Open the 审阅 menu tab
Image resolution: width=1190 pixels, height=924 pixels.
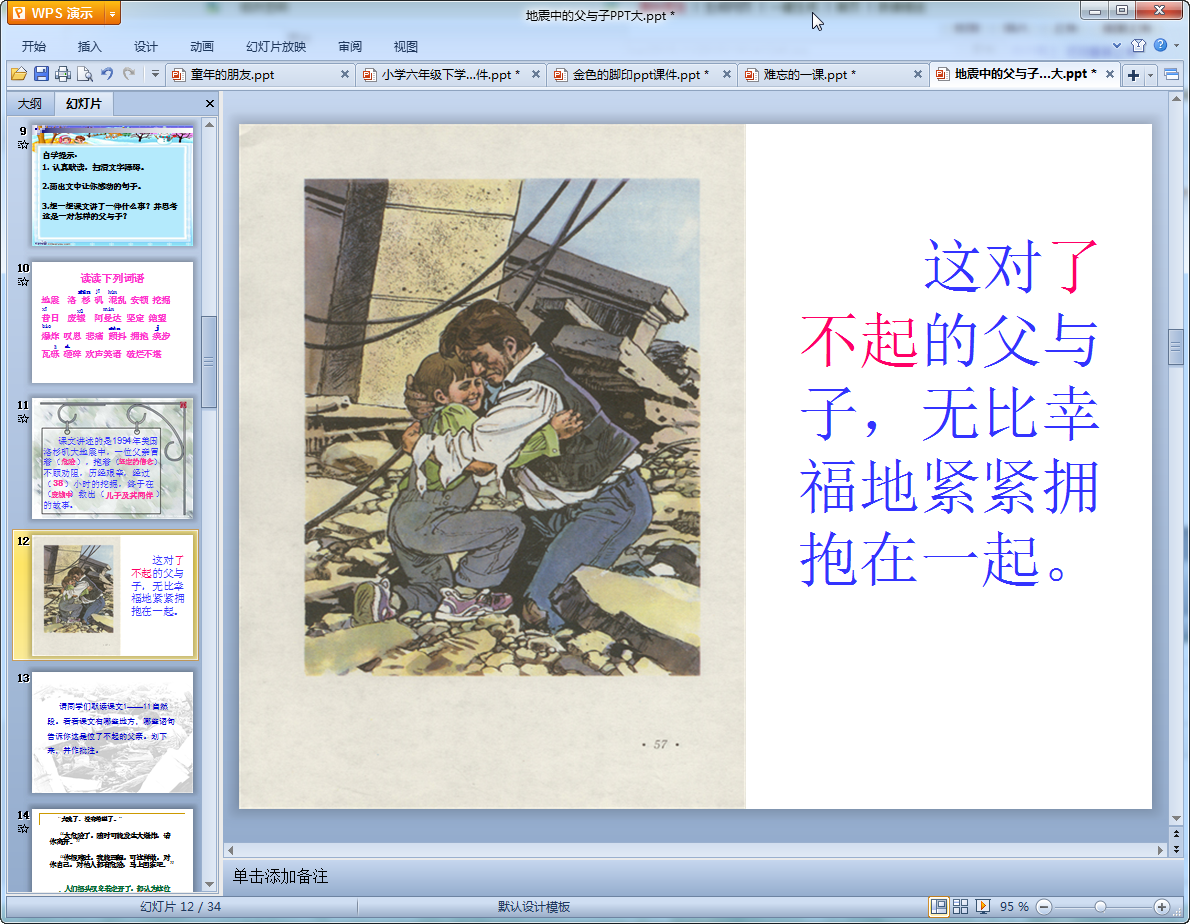[x=350, y=46]
